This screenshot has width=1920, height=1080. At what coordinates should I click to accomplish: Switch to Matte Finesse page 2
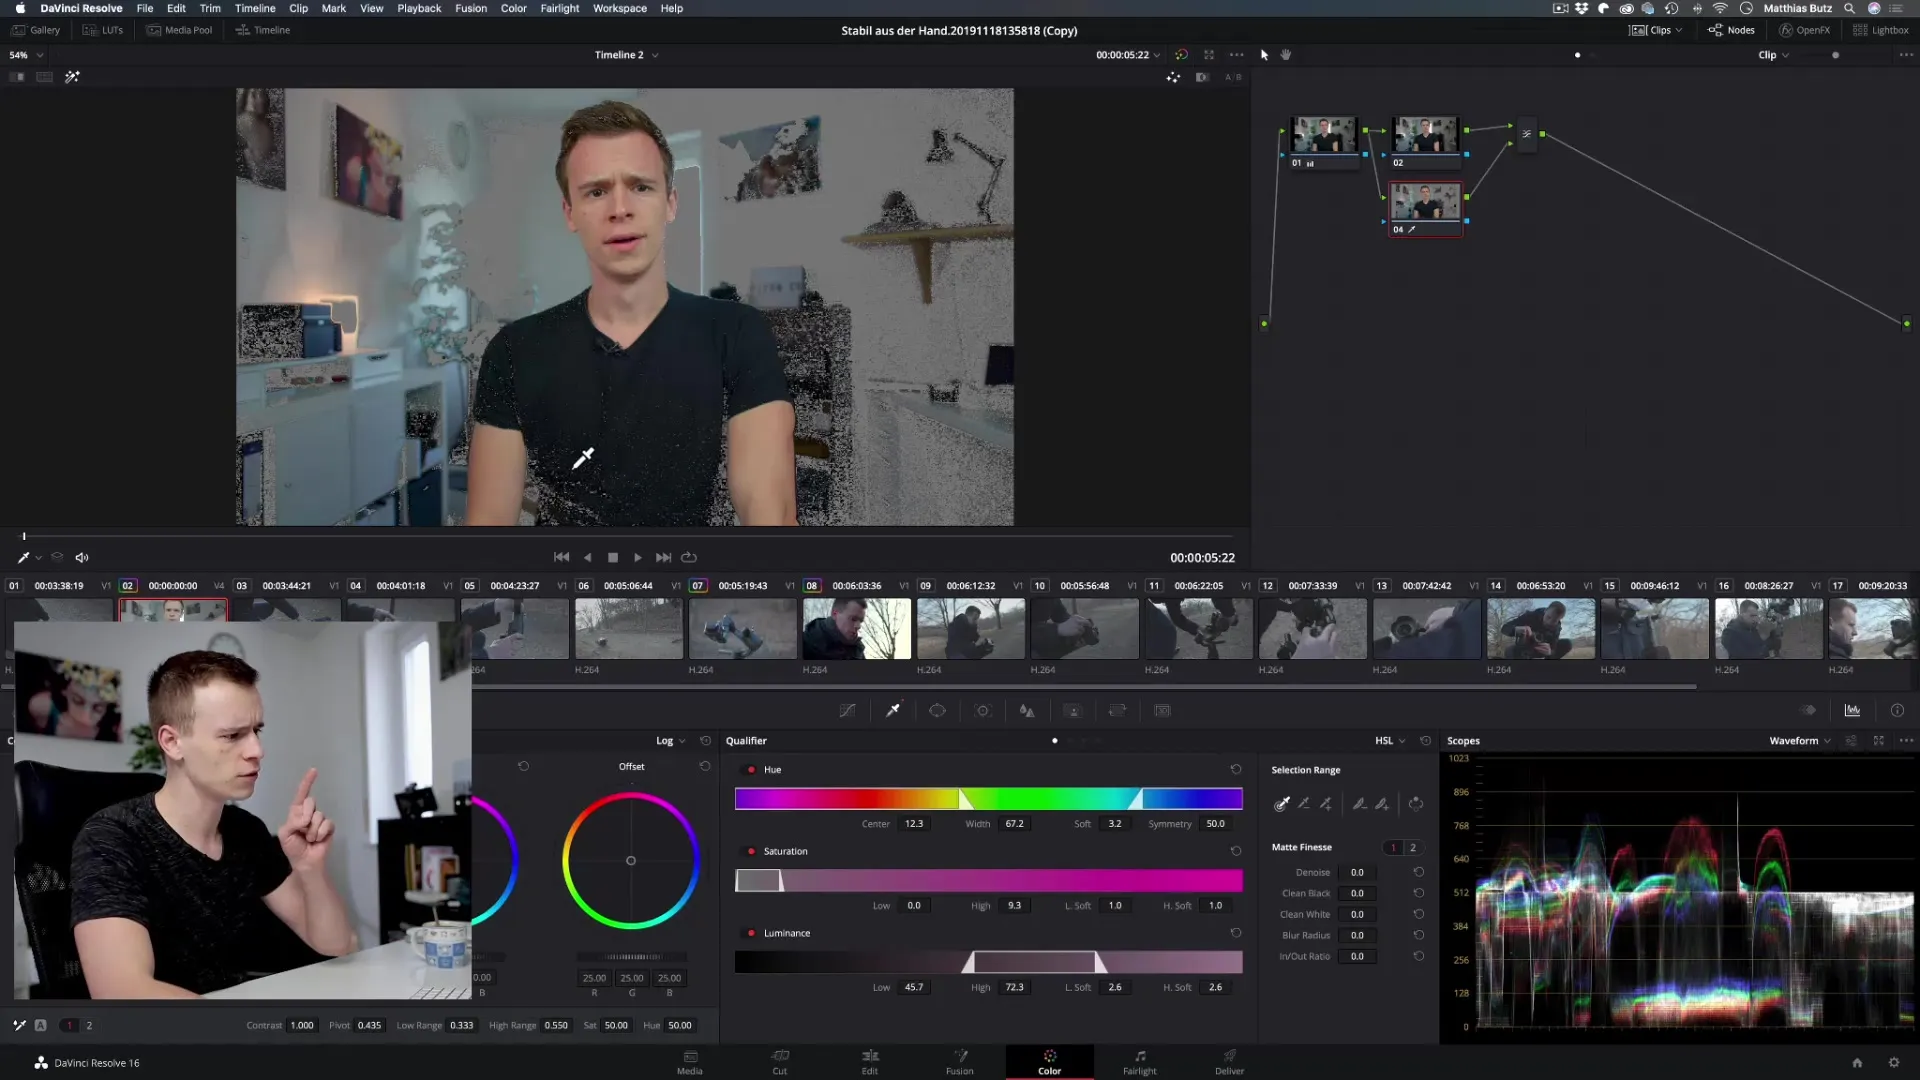tap(1413, 847)
